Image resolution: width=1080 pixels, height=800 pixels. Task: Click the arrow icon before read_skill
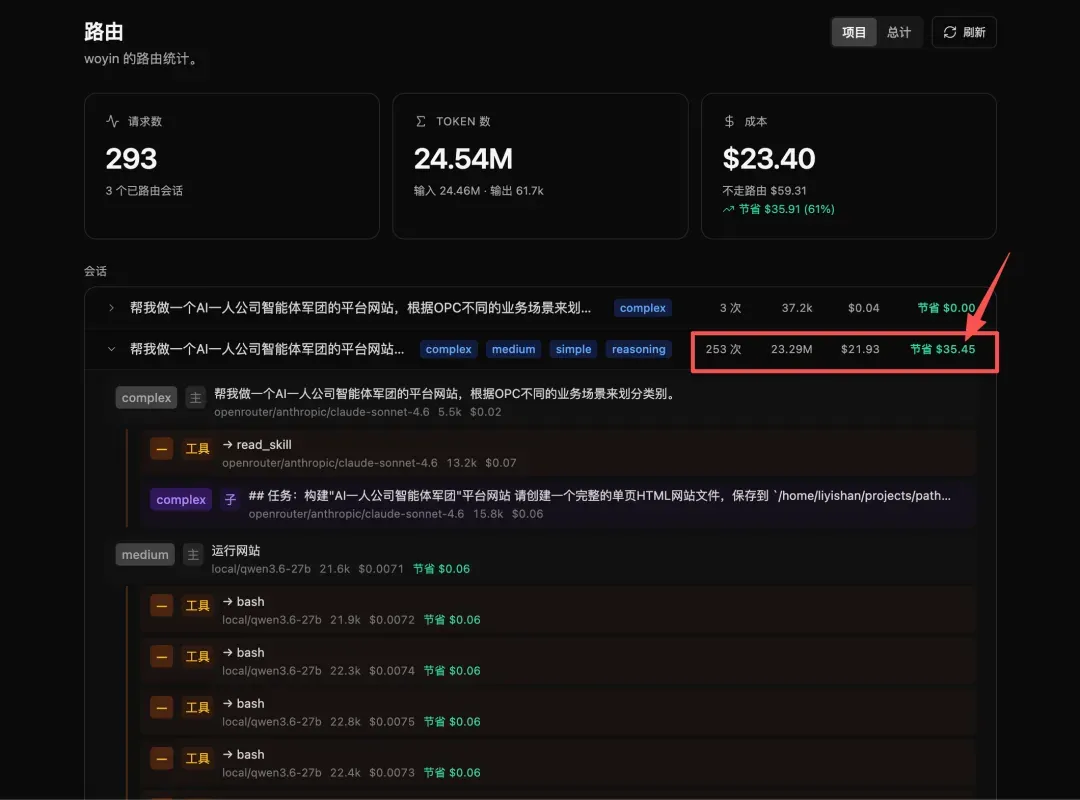click(x=227, y=445)
